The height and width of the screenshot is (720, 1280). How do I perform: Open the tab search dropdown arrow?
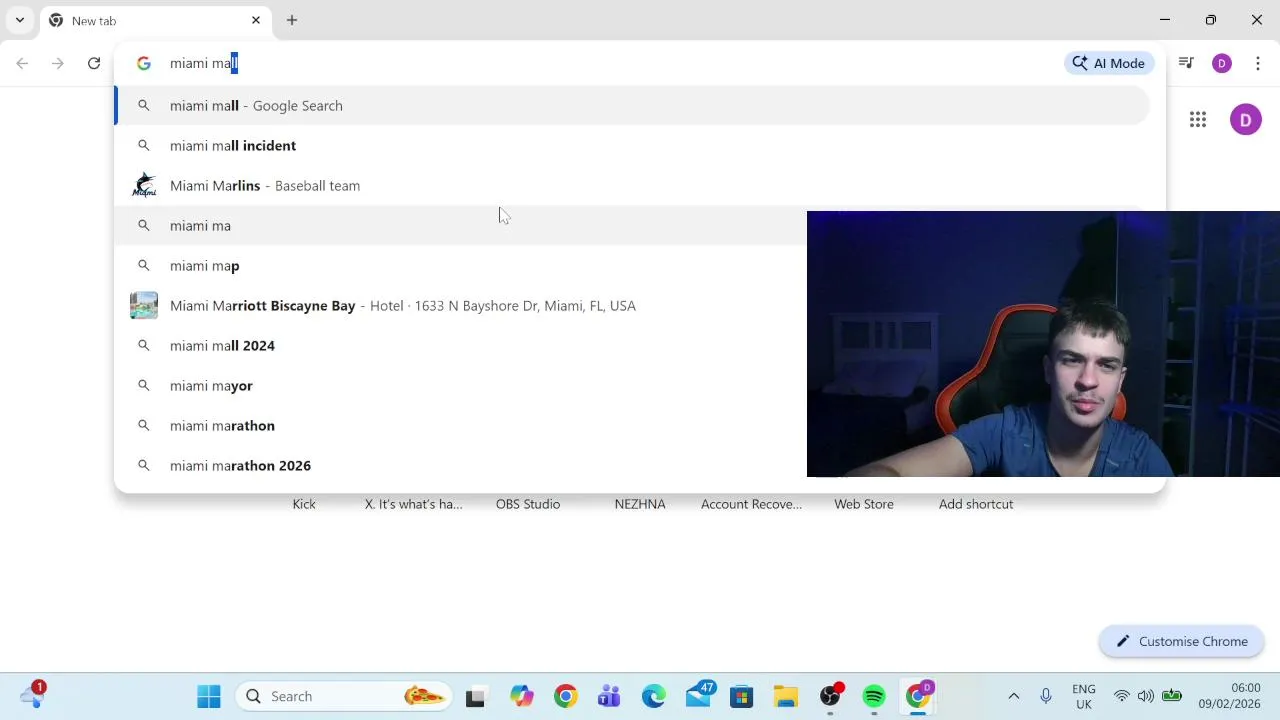click(x=20, y=20)
